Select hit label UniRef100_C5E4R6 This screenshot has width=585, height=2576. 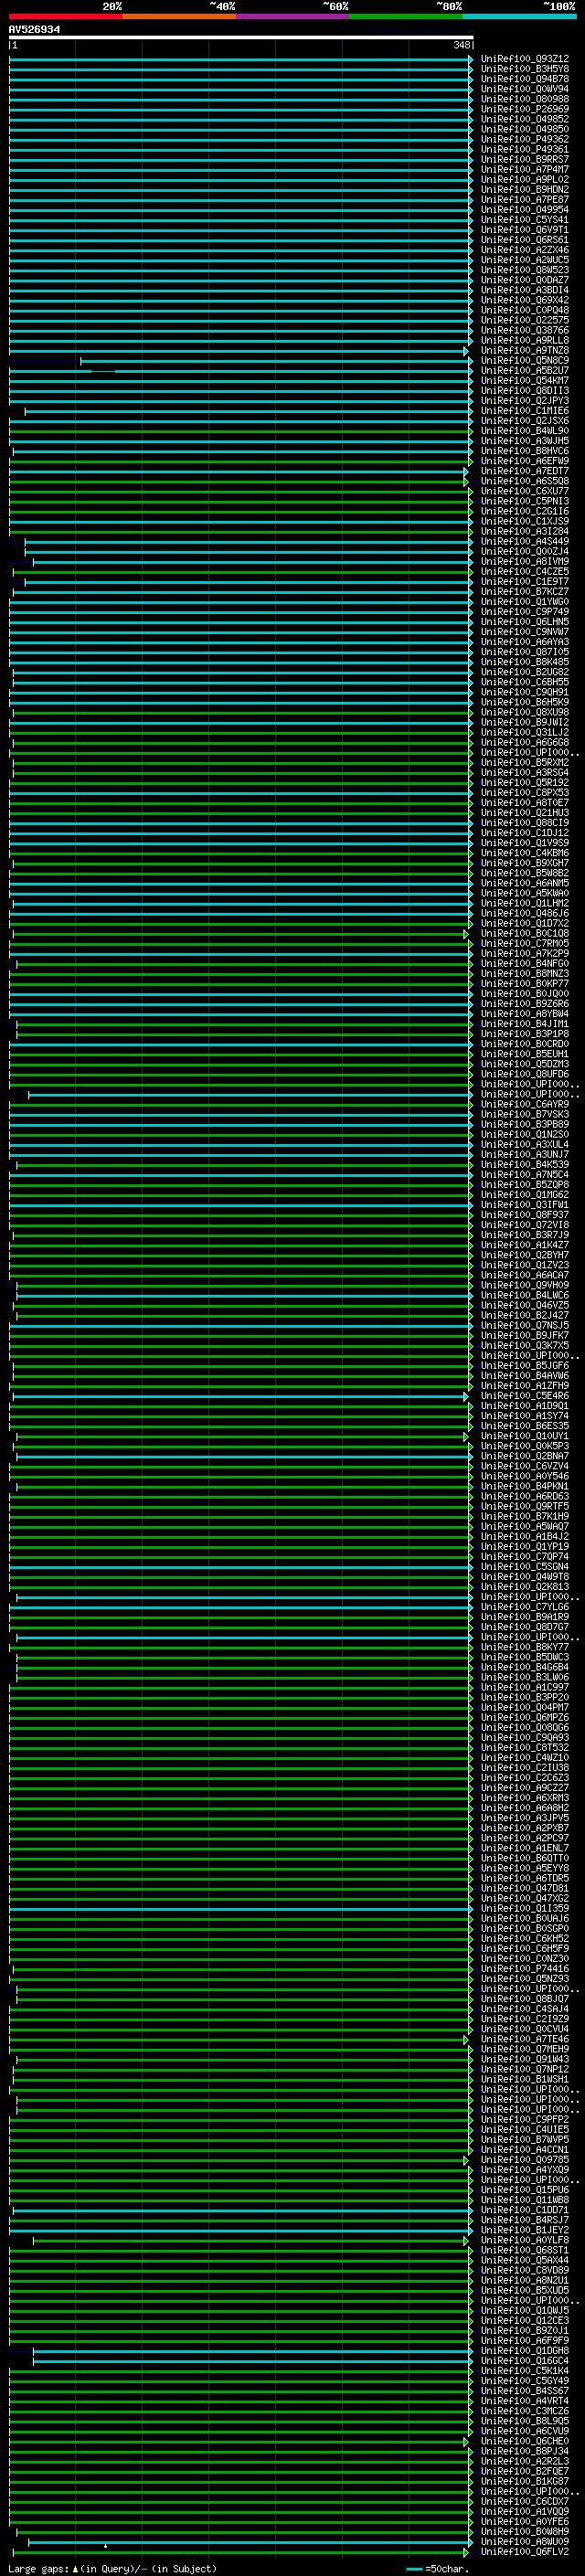525,1396
